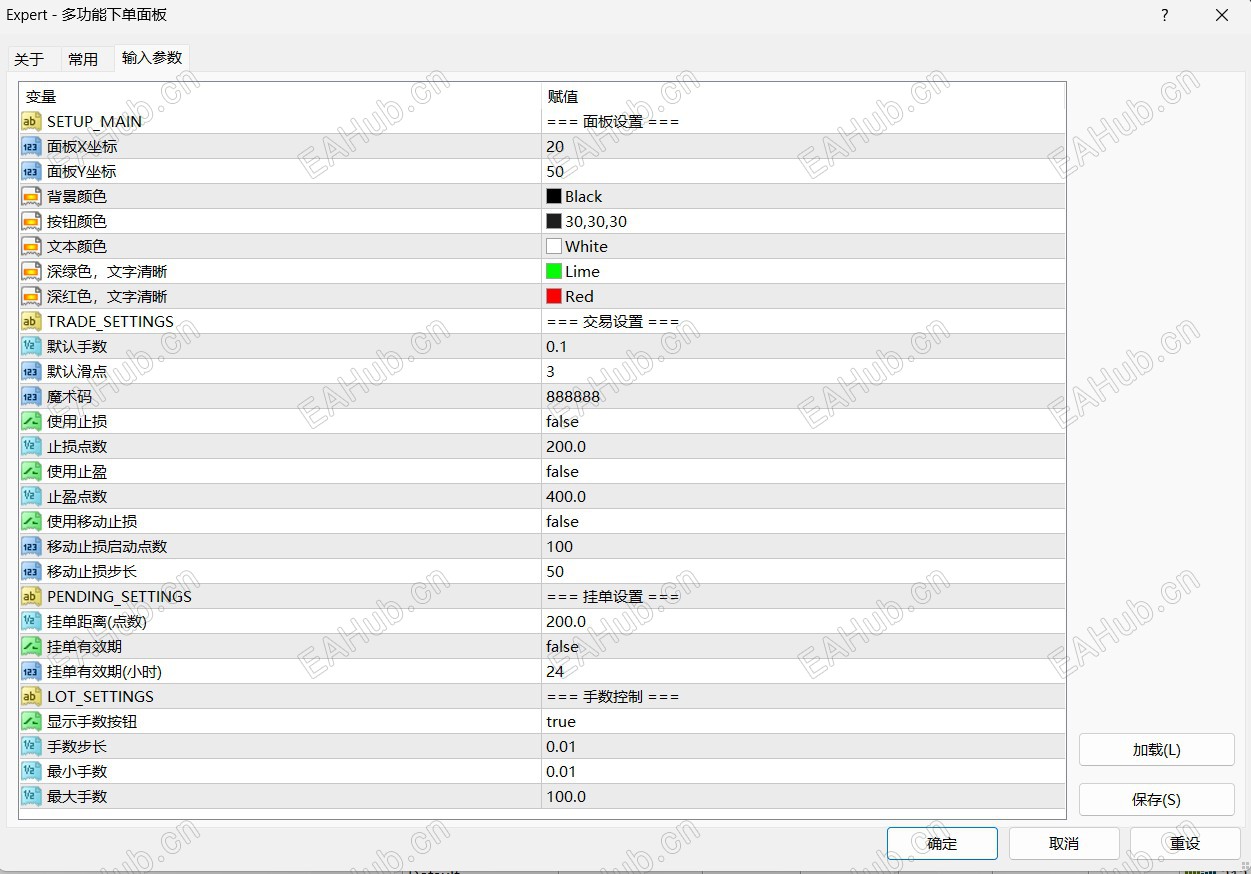This screenshot has width=1251, height=874.
Task: Click the 止盈点数 value 400.0
Action: (x=566, y=496)
